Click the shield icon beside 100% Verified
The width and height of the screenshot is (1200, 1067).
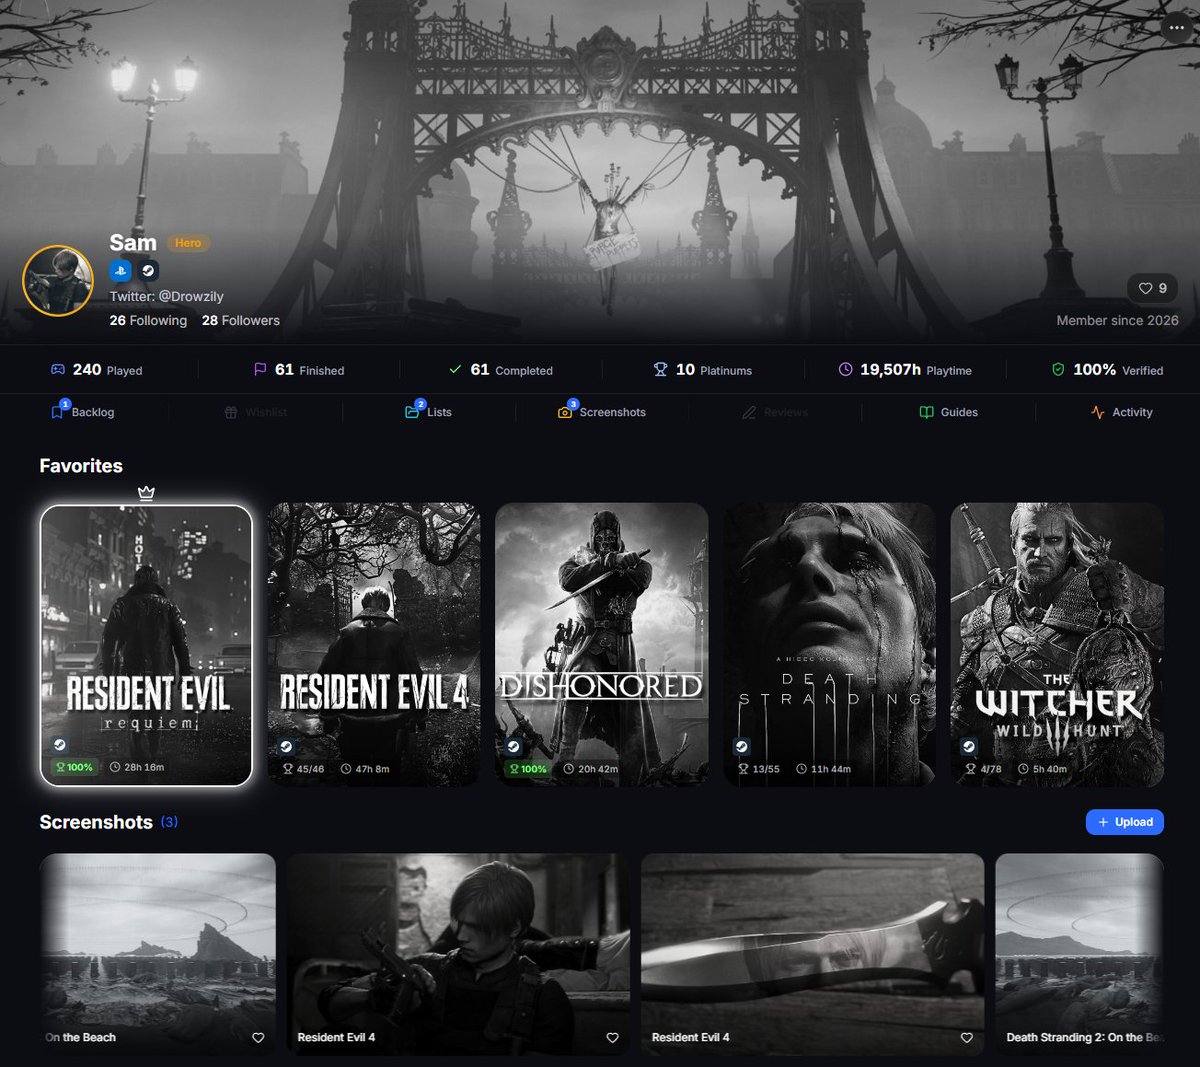(1058, 370)
